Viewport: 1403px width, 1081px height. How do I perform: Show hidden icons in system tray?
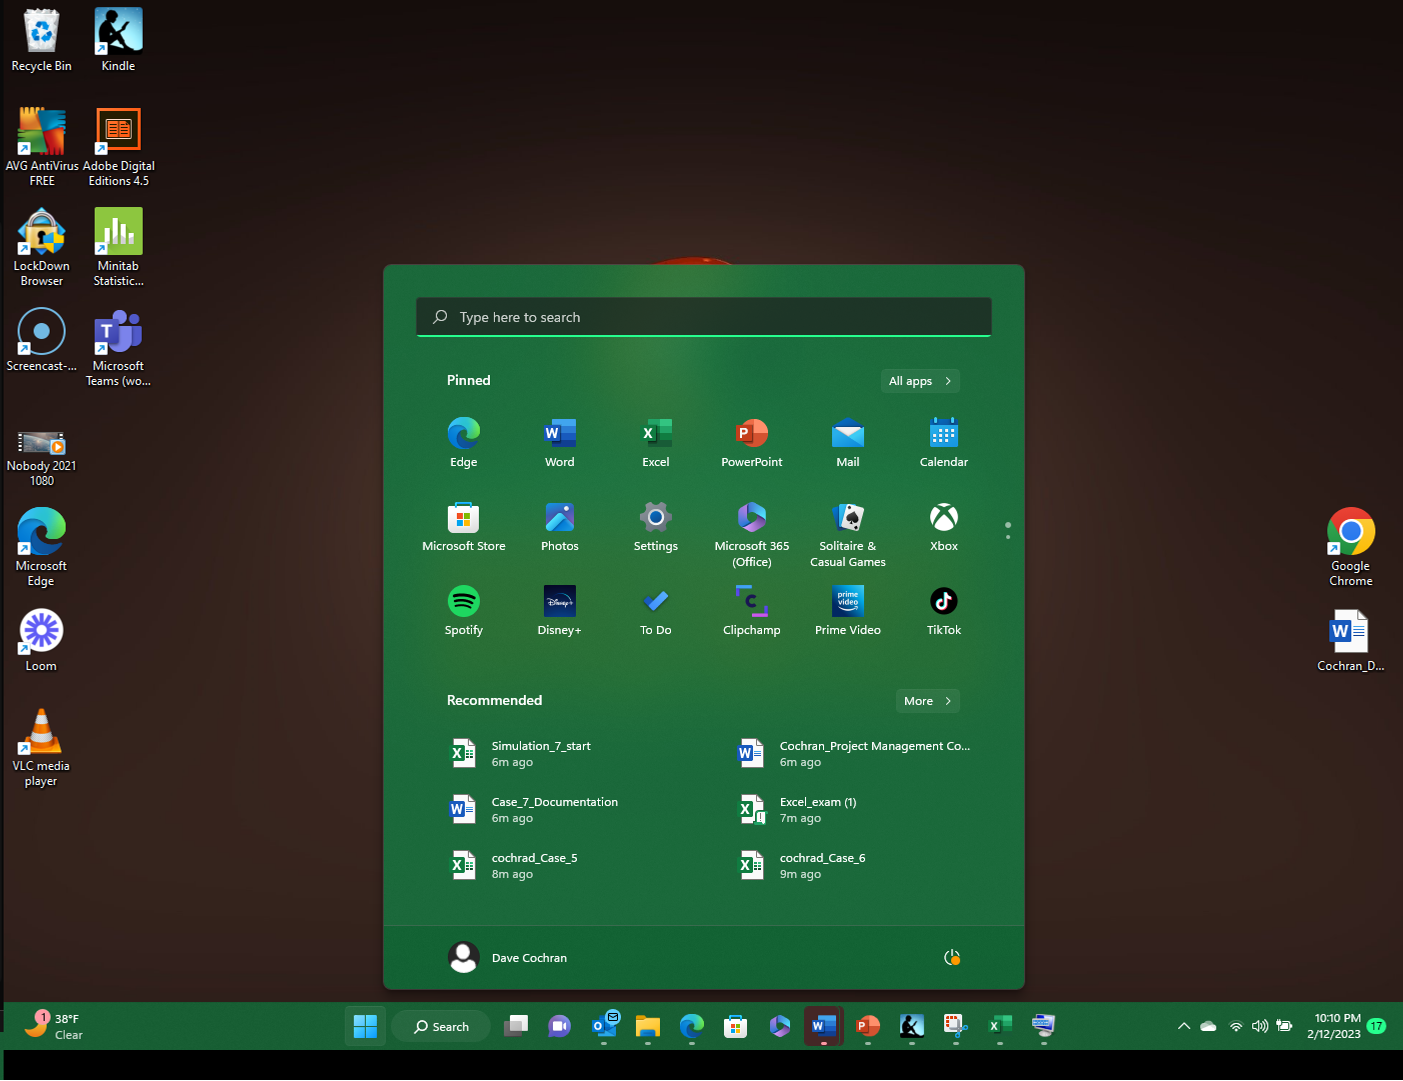pyautogui.click(x=1184, y=1026)
